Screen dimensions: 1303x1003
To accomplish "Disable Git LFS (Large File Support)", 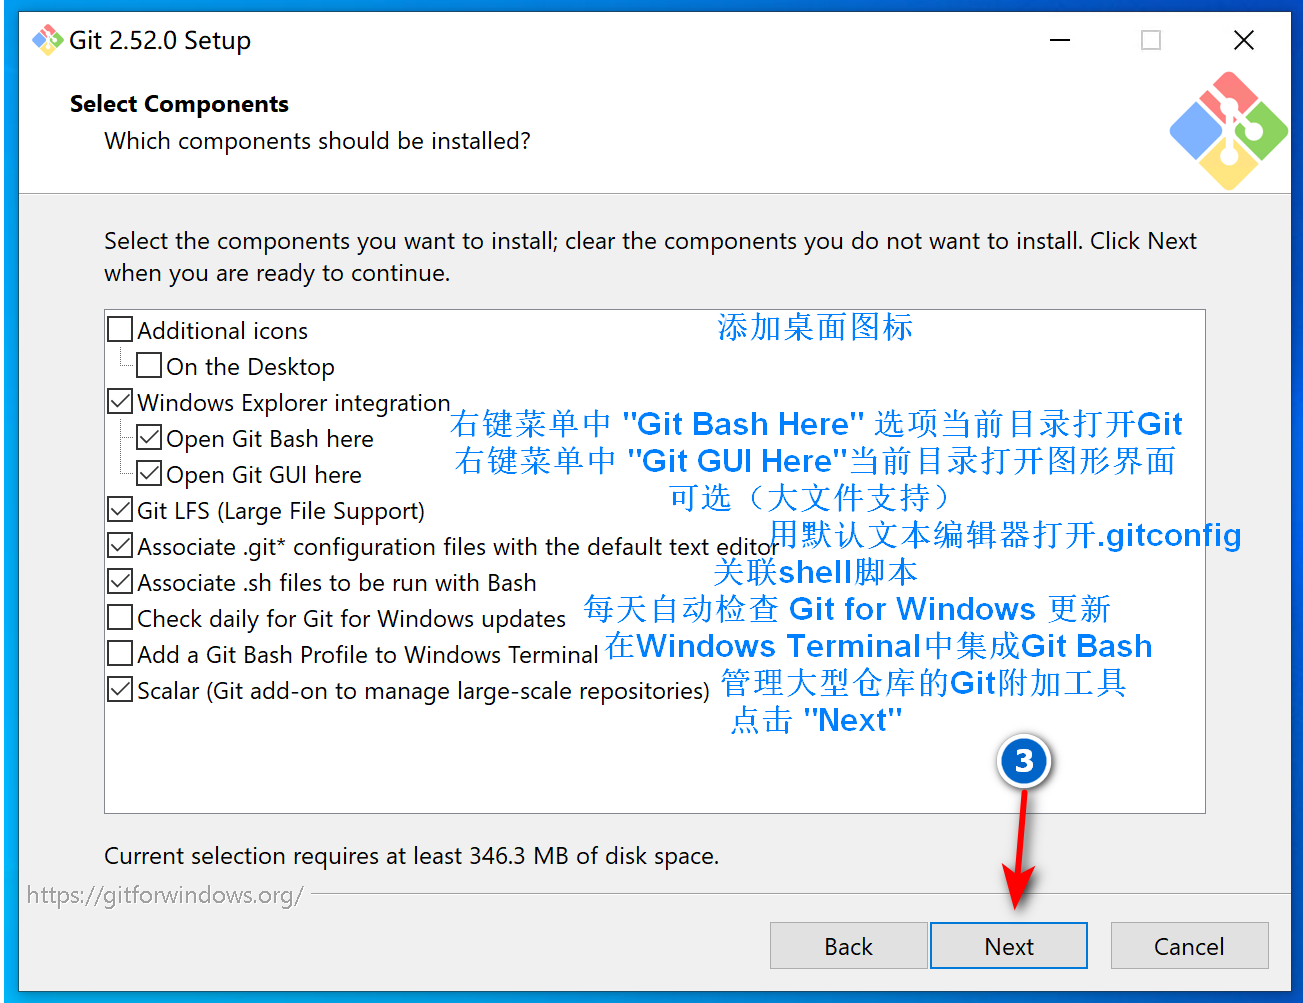I will pyautogui.click(x=119, y=509).
